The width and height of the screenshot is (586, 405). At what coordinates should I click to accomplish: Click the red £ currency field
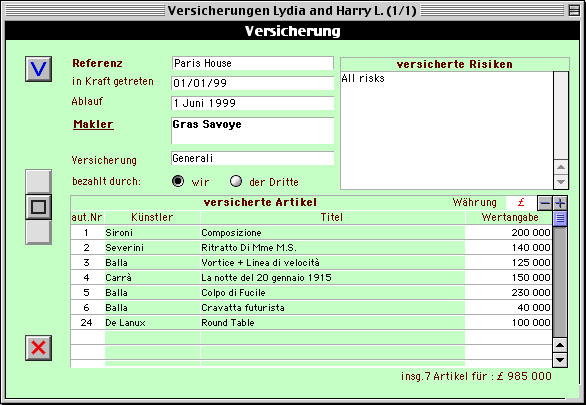521,202
